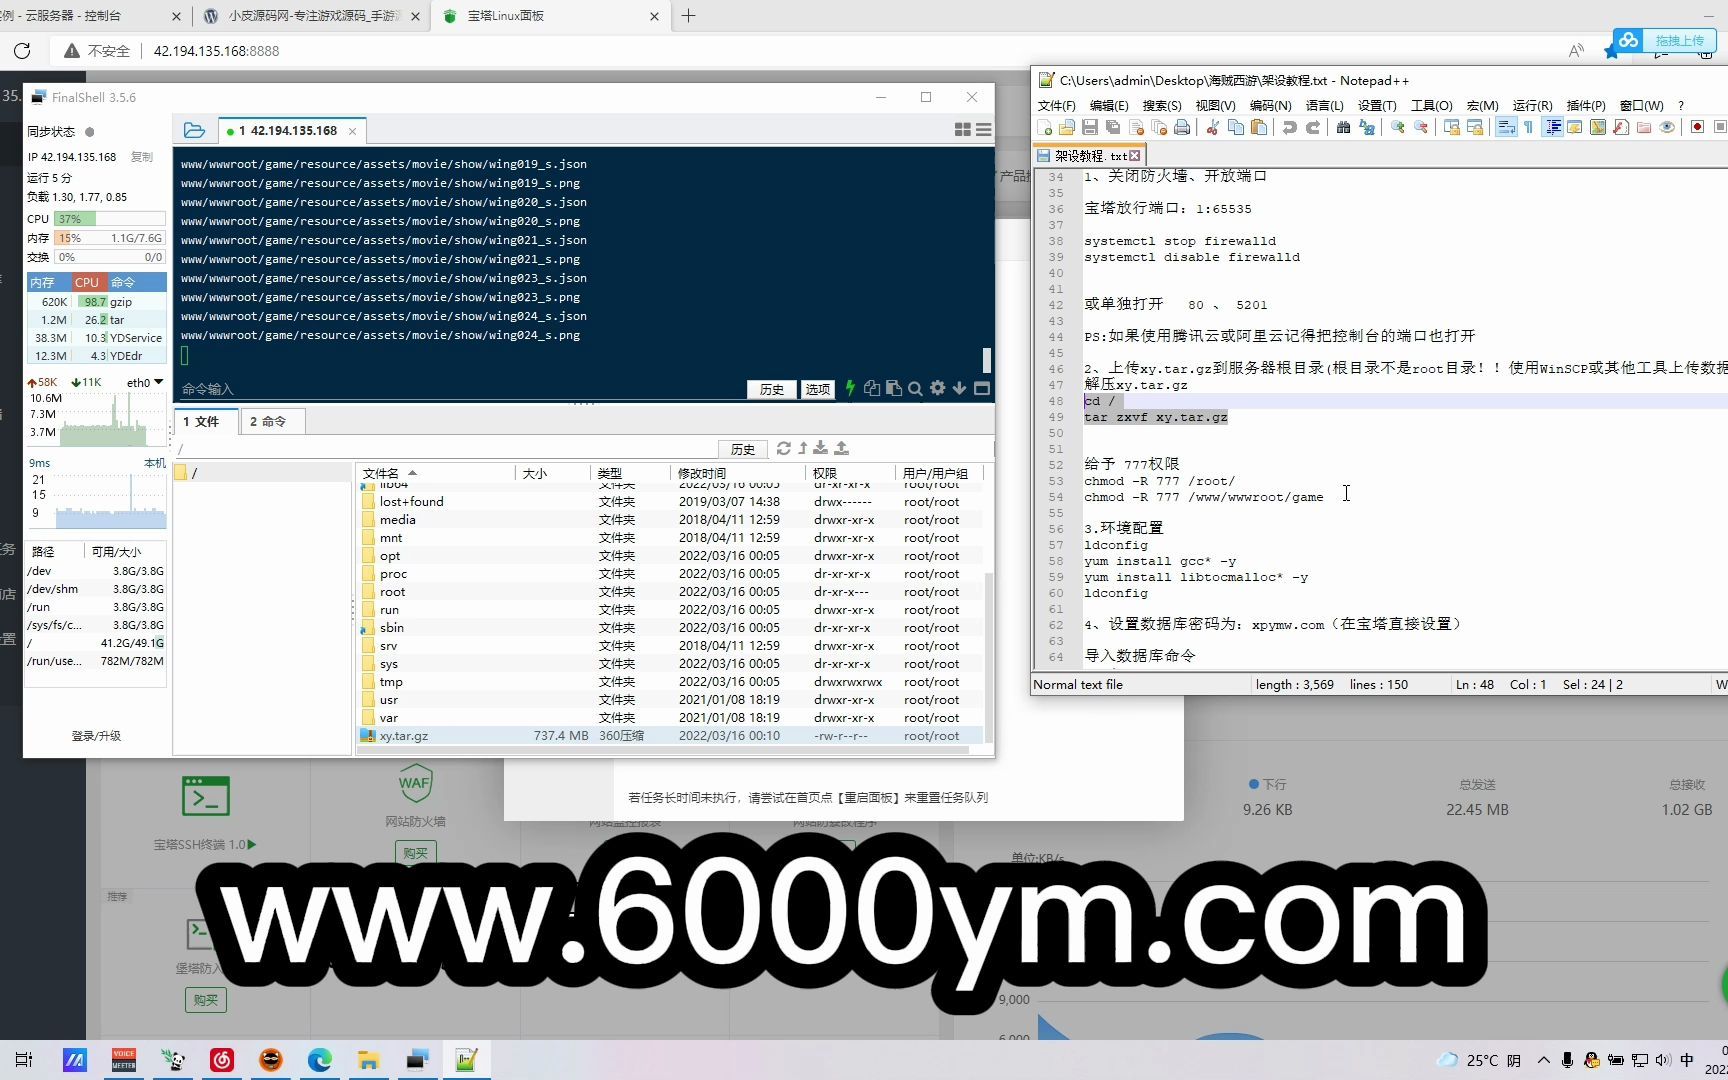Click Print icon in Notepad++ toolbar
This screenshot has width=1728, height=1080.
click(x=1182, y=127)
